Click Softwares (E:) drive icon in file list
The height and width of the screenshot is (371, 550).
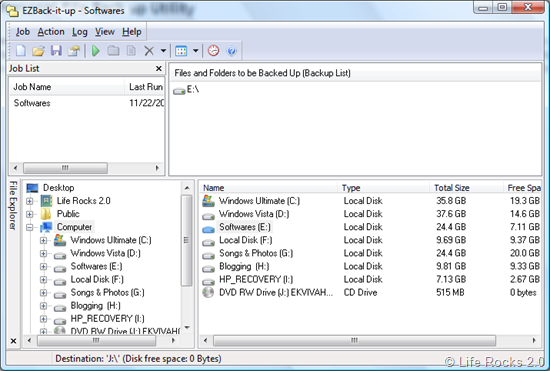208,229
